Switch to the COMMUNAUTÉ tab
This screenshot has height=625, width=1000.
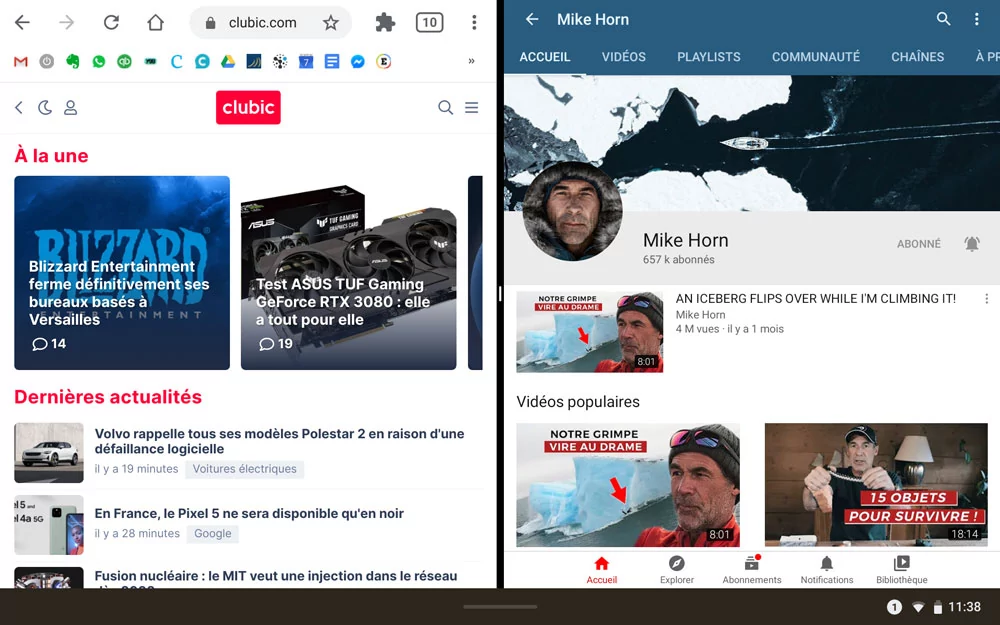[x=816, y=57]
